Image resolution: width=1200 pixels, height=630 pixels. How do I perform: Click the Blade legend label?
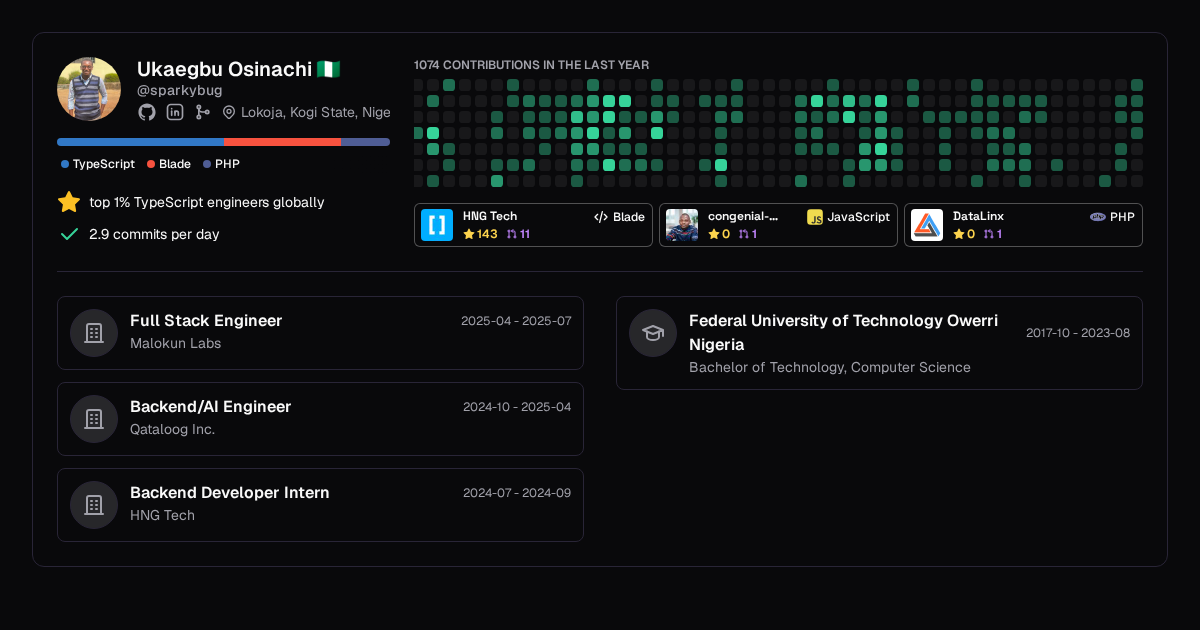pos(175,164)
